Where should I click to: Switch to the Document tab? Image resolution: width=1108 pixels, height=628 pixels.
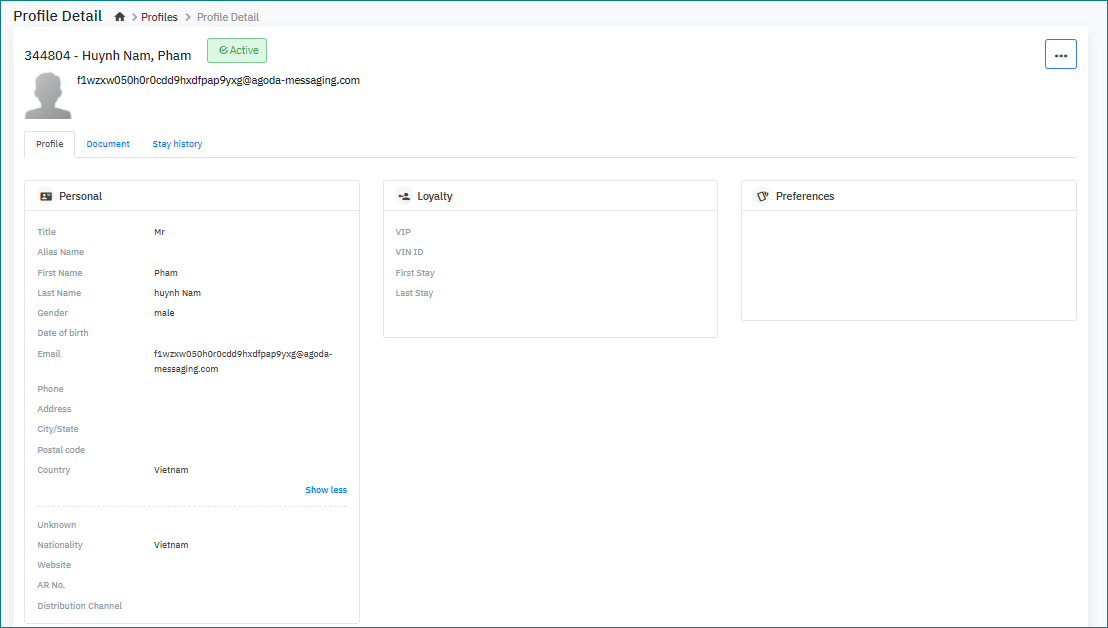point(108,144)
